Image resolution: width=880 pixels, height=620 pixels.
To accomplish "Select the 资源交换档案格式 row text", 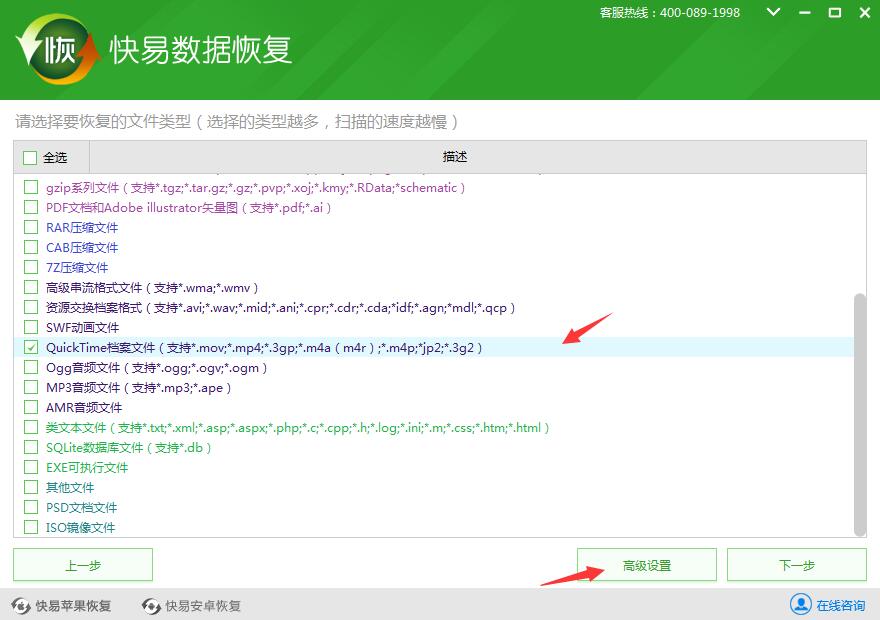I will click(281, 307).
